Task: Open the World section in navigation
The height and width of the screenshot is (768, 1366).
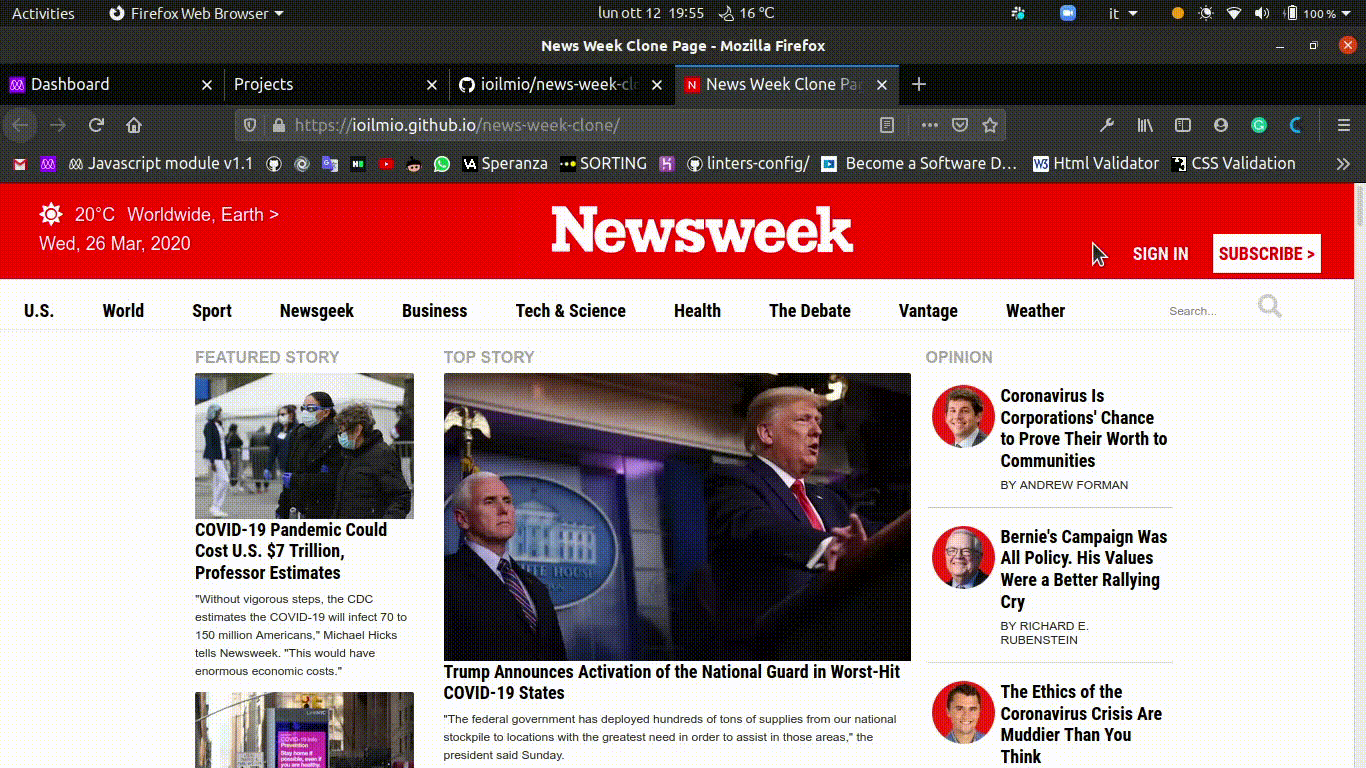Action: tap(123, 311)
